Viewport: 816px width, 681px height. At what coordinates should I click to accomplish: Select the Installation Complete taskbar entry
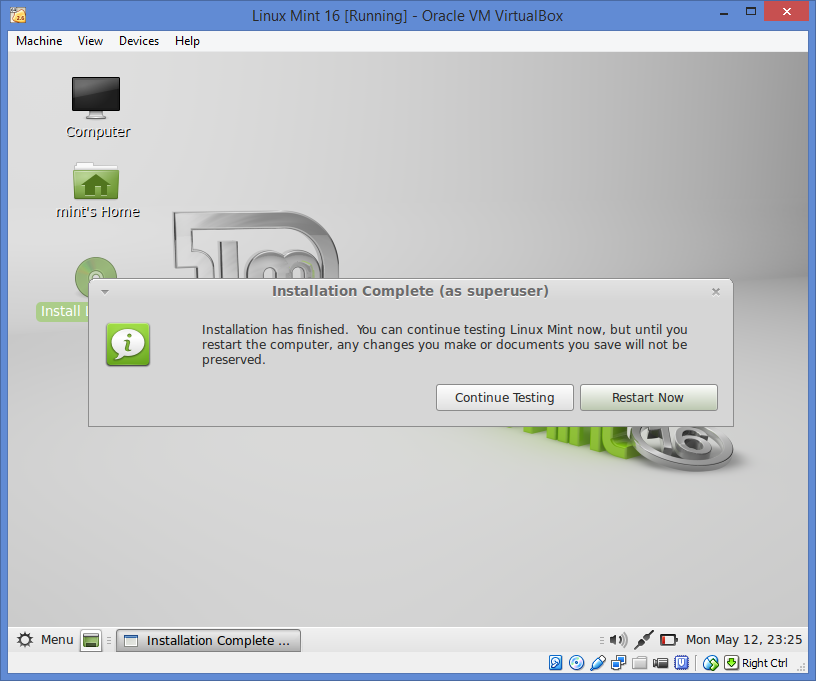[208, 640]
